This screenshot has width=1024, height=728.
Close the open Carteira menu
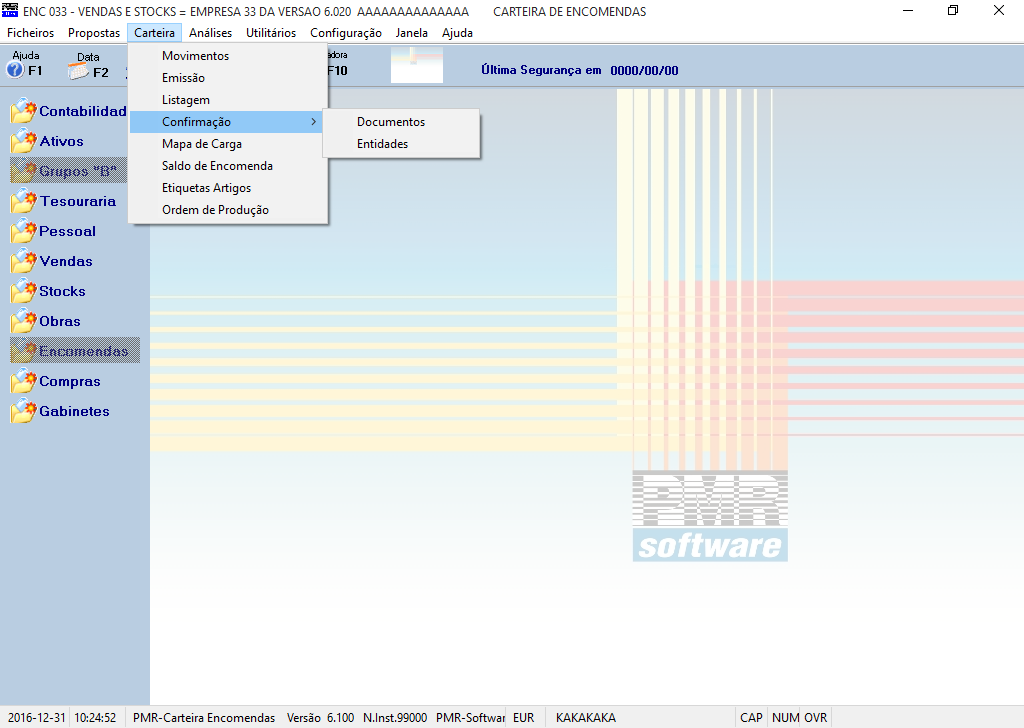155,33
